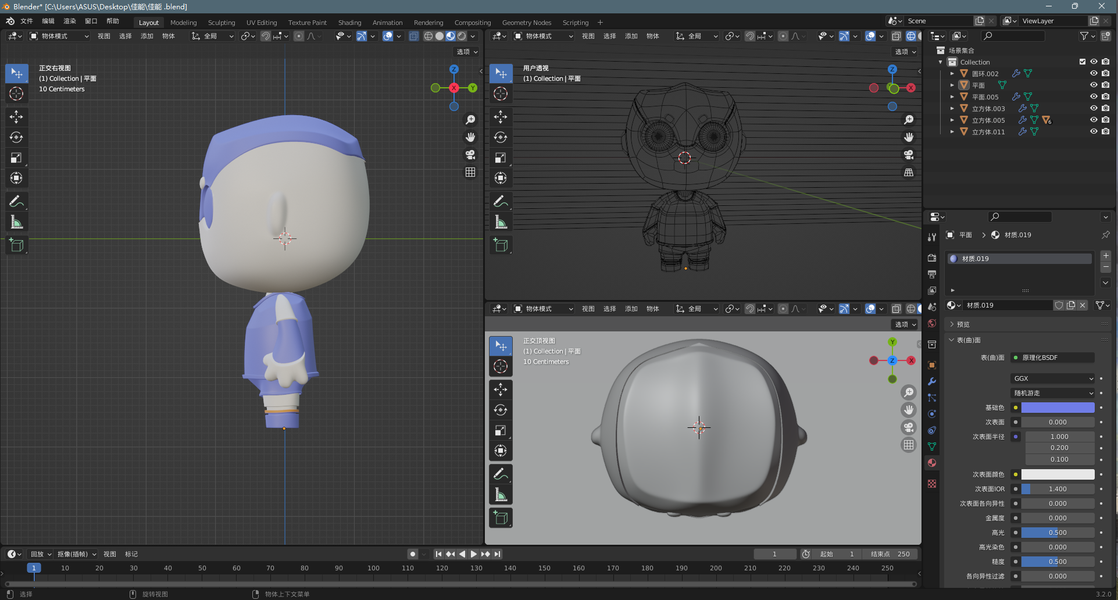Jump to the end frame in timeline
1118x600 pixels.
click(498, 554)
